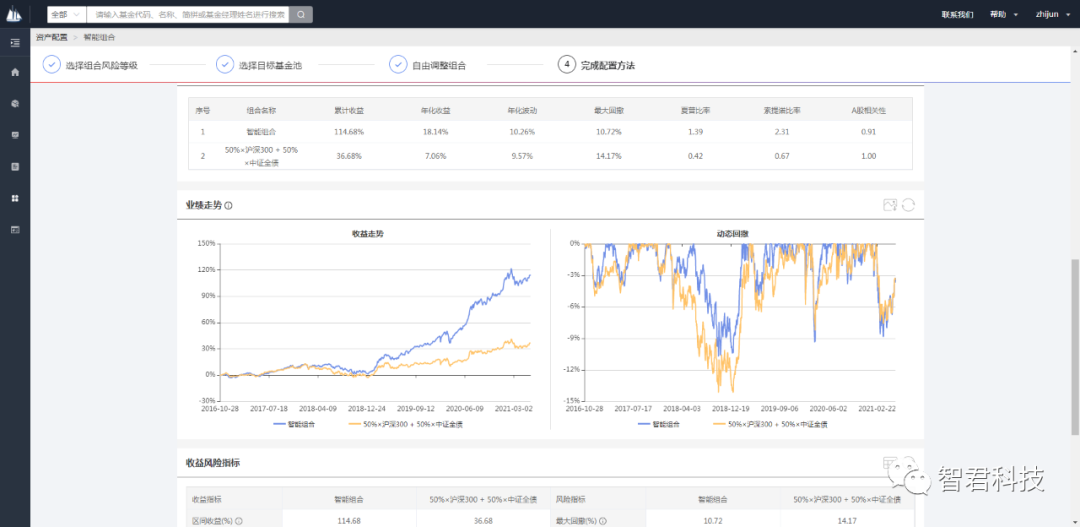Go to step 自由调整组合
The image size is (1080, 527).
[x=439, y=65]
